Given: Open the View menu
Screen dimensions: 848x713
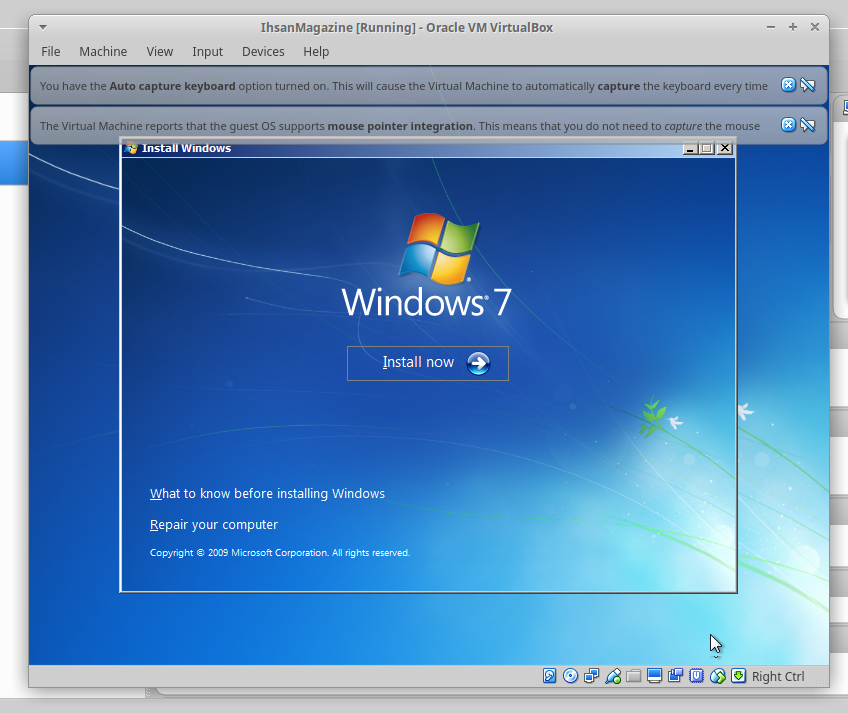Looking at the screenshot, I should pos(160,51).
